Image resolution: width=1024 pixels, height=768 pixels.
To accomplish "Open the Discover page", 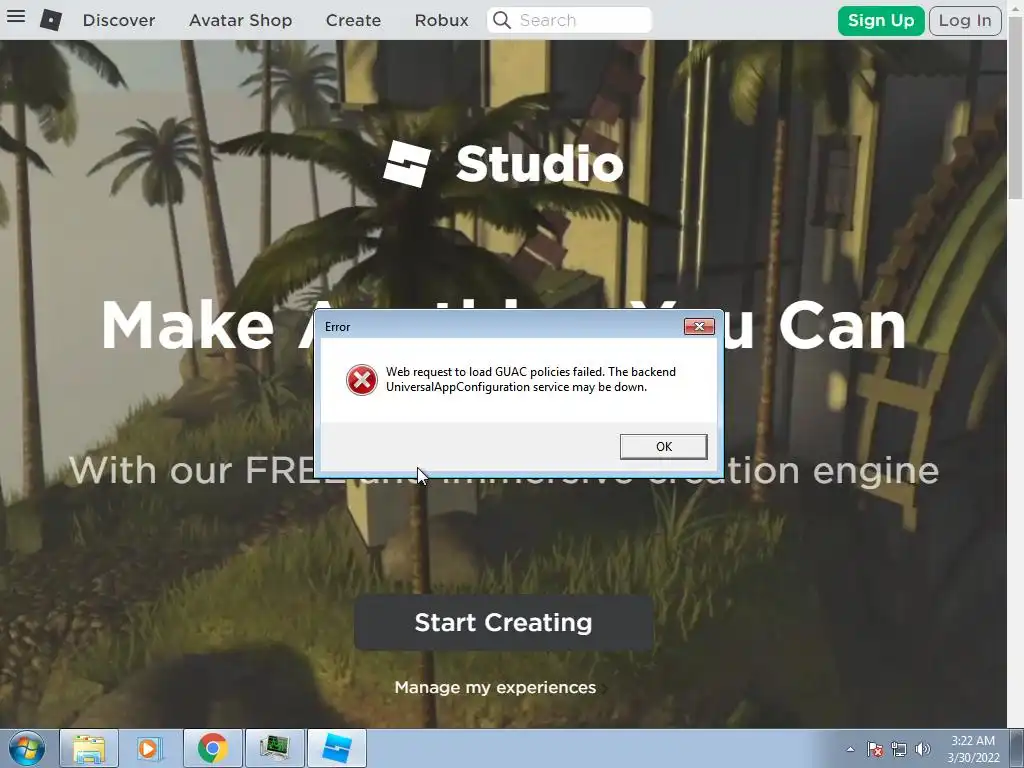I will (119, 20).
